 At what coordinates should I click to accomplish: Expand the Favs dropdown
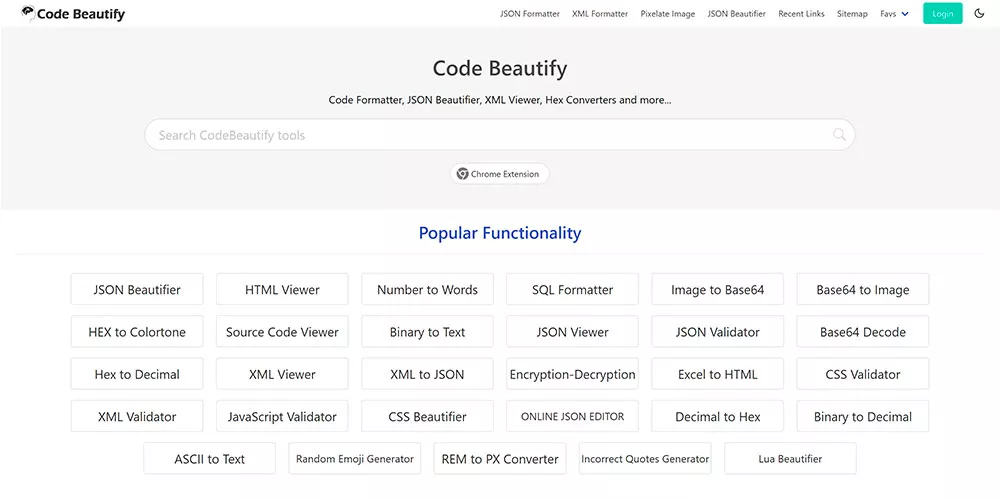(894, 13)
